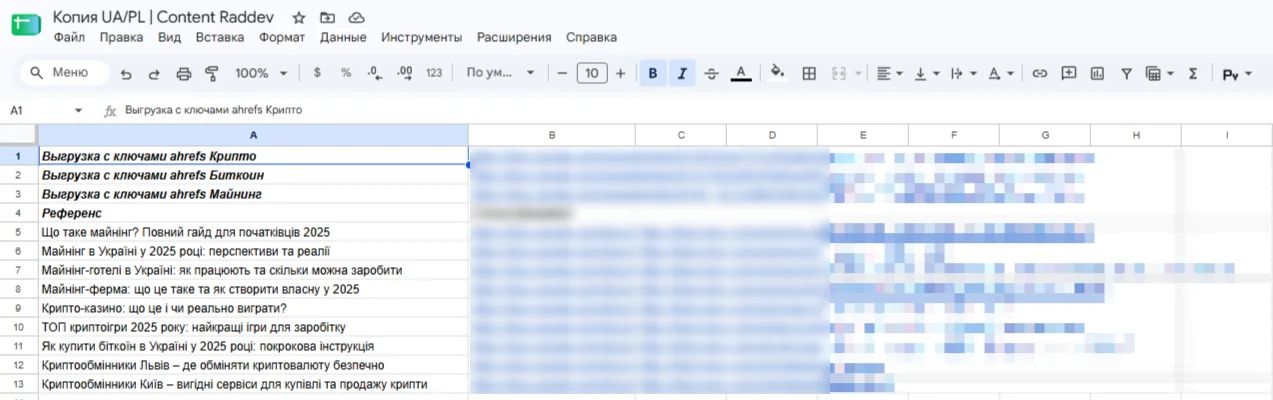Select cell 'Выгрузка с ключами ahrefs Биткоин'

253,175
